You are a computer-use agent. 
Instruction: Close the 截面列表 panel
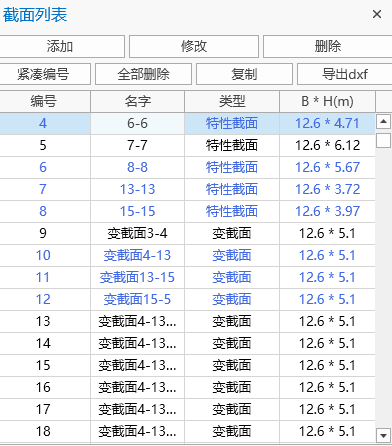click(377, 14)
